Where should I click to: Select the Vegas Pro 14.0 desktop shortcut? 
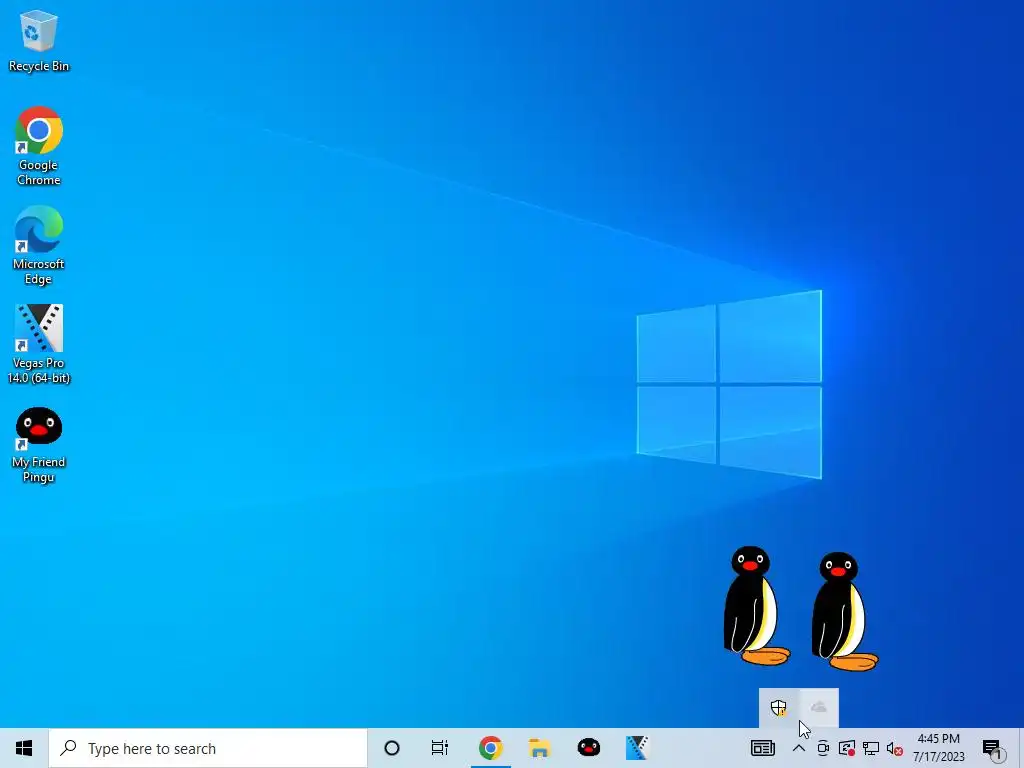point(39,344)
